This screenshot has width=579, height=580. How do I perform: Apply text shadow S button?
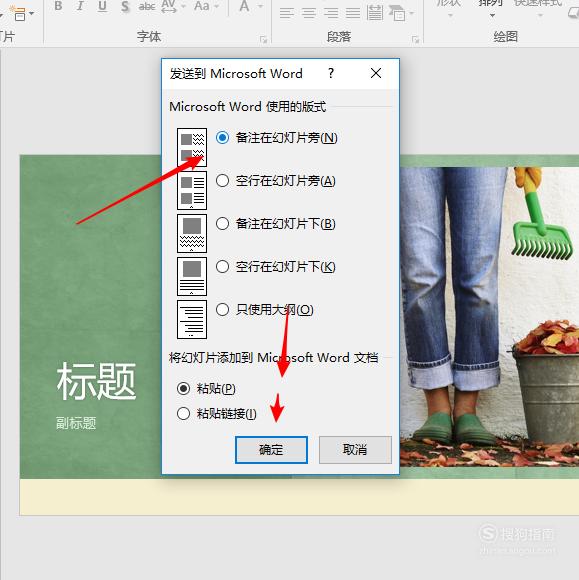(125, 6)
